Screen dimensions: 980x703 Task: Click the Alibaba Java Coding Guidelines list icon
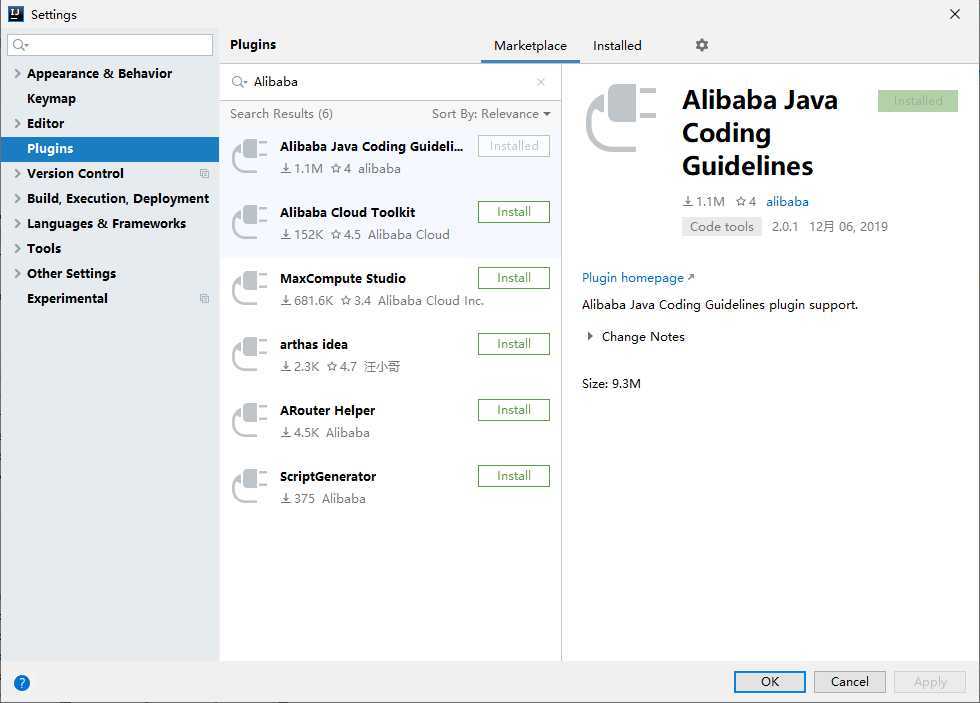click(250, 156)
